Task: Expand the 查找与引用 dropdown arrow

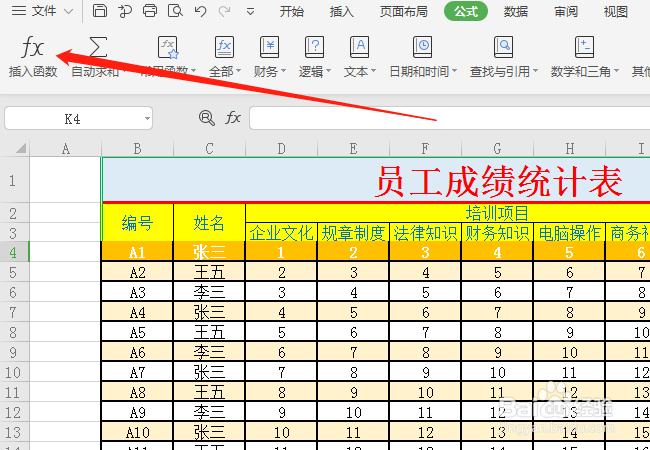Action: pos(535,71)
